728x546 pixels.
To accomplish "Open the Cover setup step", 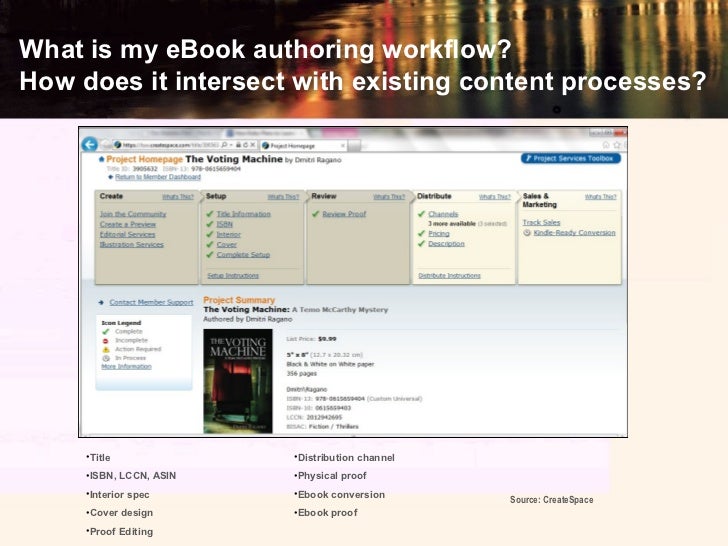I will coord(227,245).
